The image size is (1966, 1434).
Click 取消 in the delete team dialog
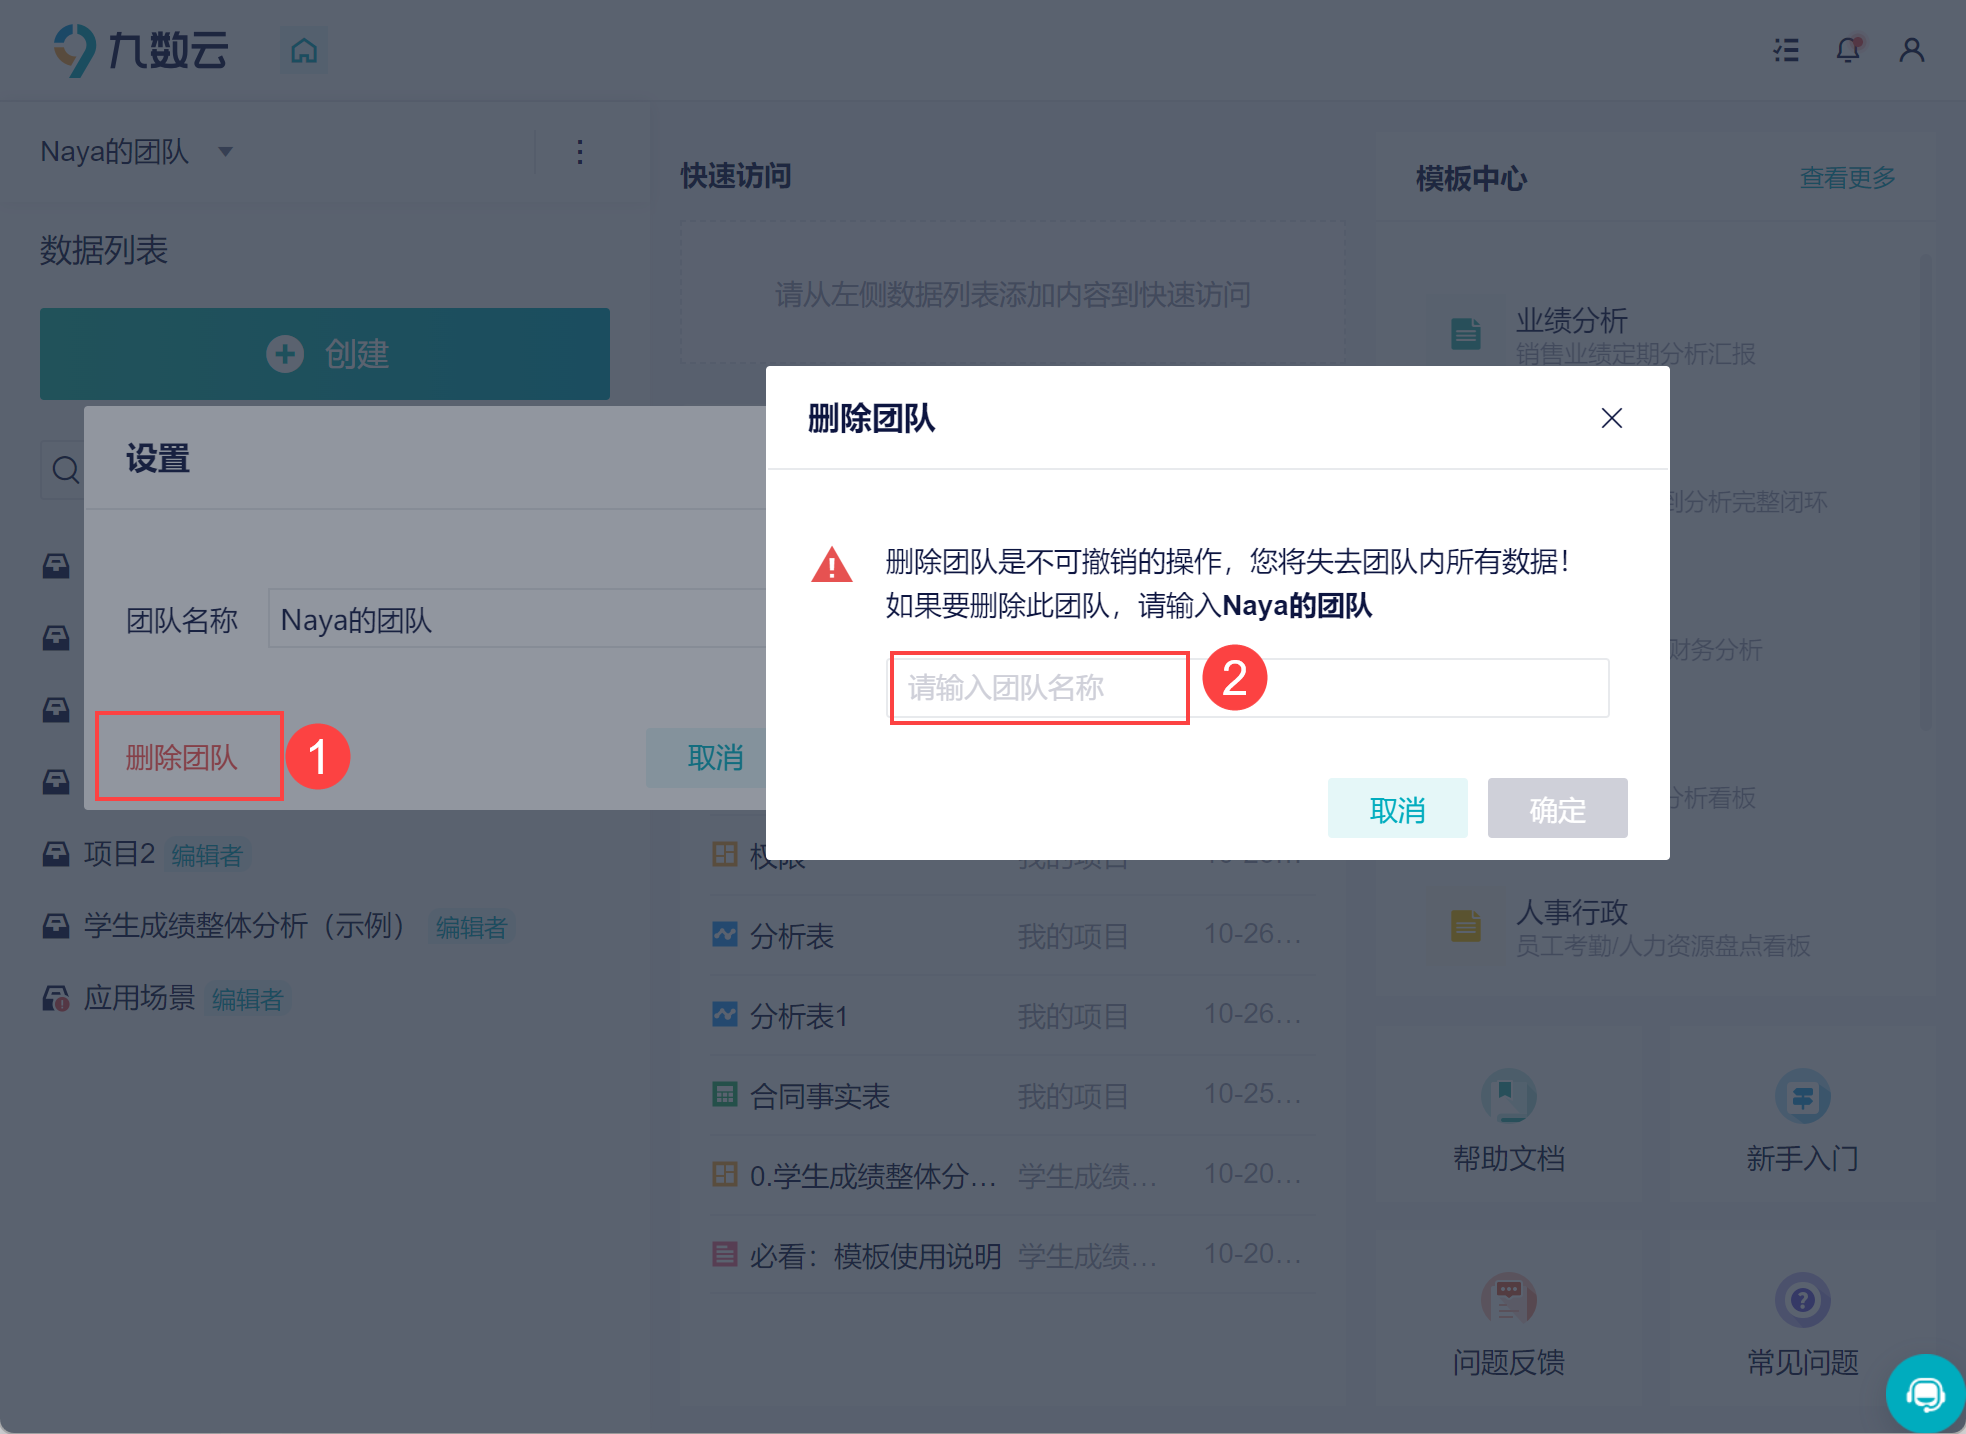1397,809
